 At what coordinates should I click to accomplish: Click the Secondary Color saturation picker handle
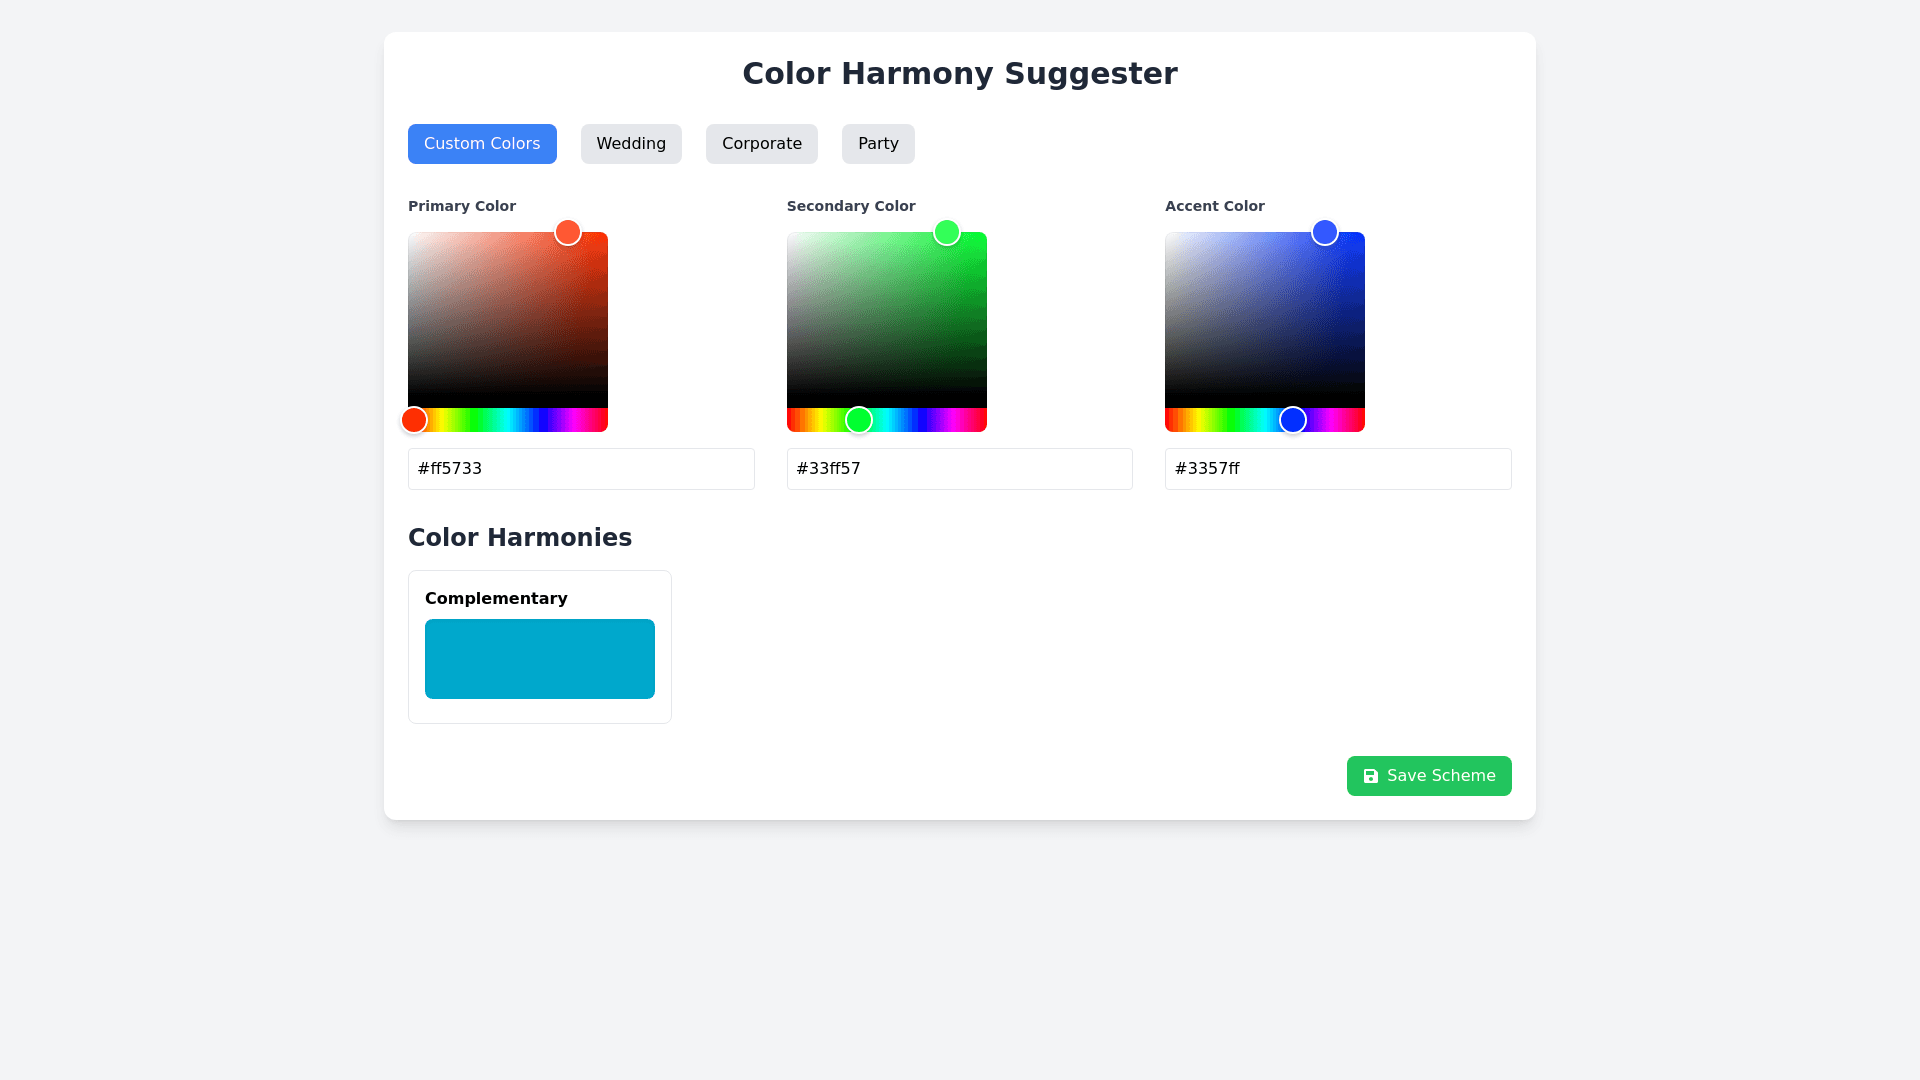click(947, 232)
